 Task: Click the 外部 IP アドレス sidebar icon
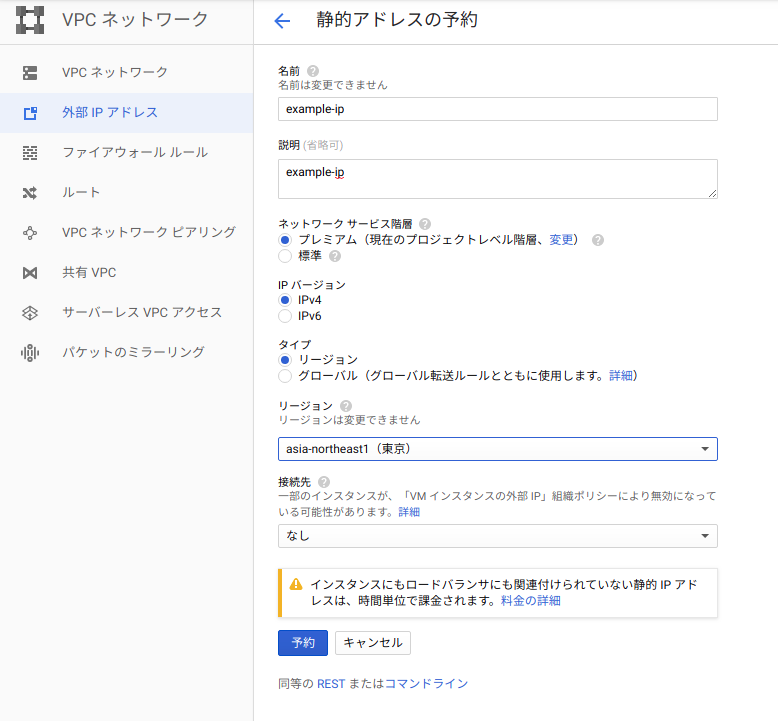[30, 113]
